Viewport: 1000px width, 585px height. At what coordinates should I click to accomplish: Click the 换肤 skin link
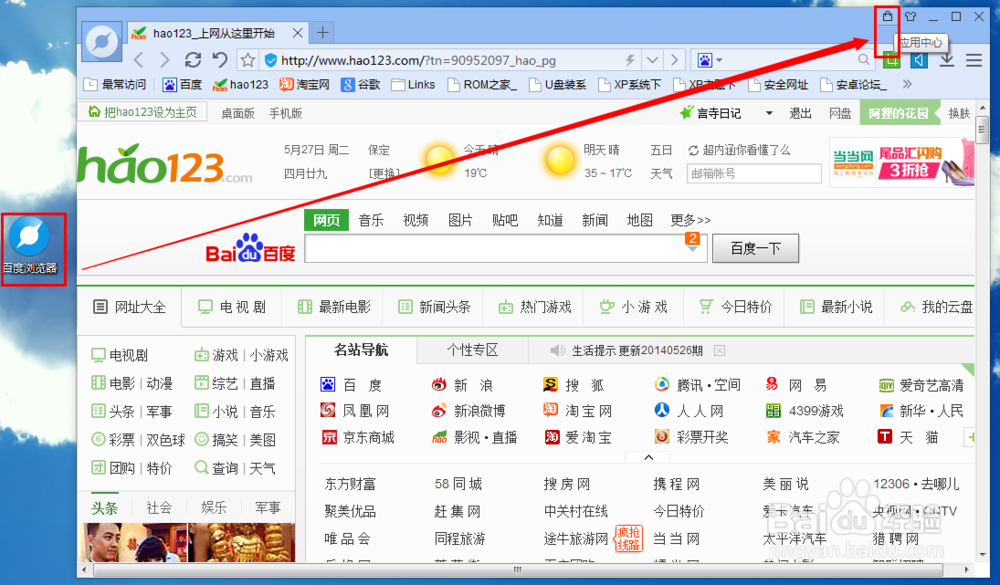click(x=959, y=113)
